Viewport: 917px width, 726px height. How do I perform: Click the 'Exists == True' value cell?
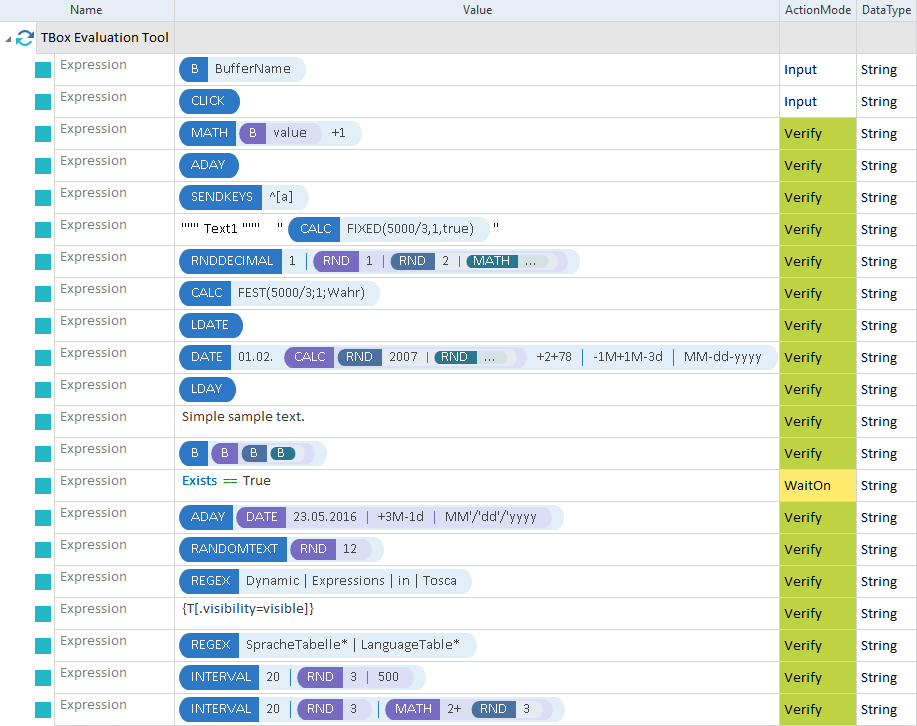226,481
